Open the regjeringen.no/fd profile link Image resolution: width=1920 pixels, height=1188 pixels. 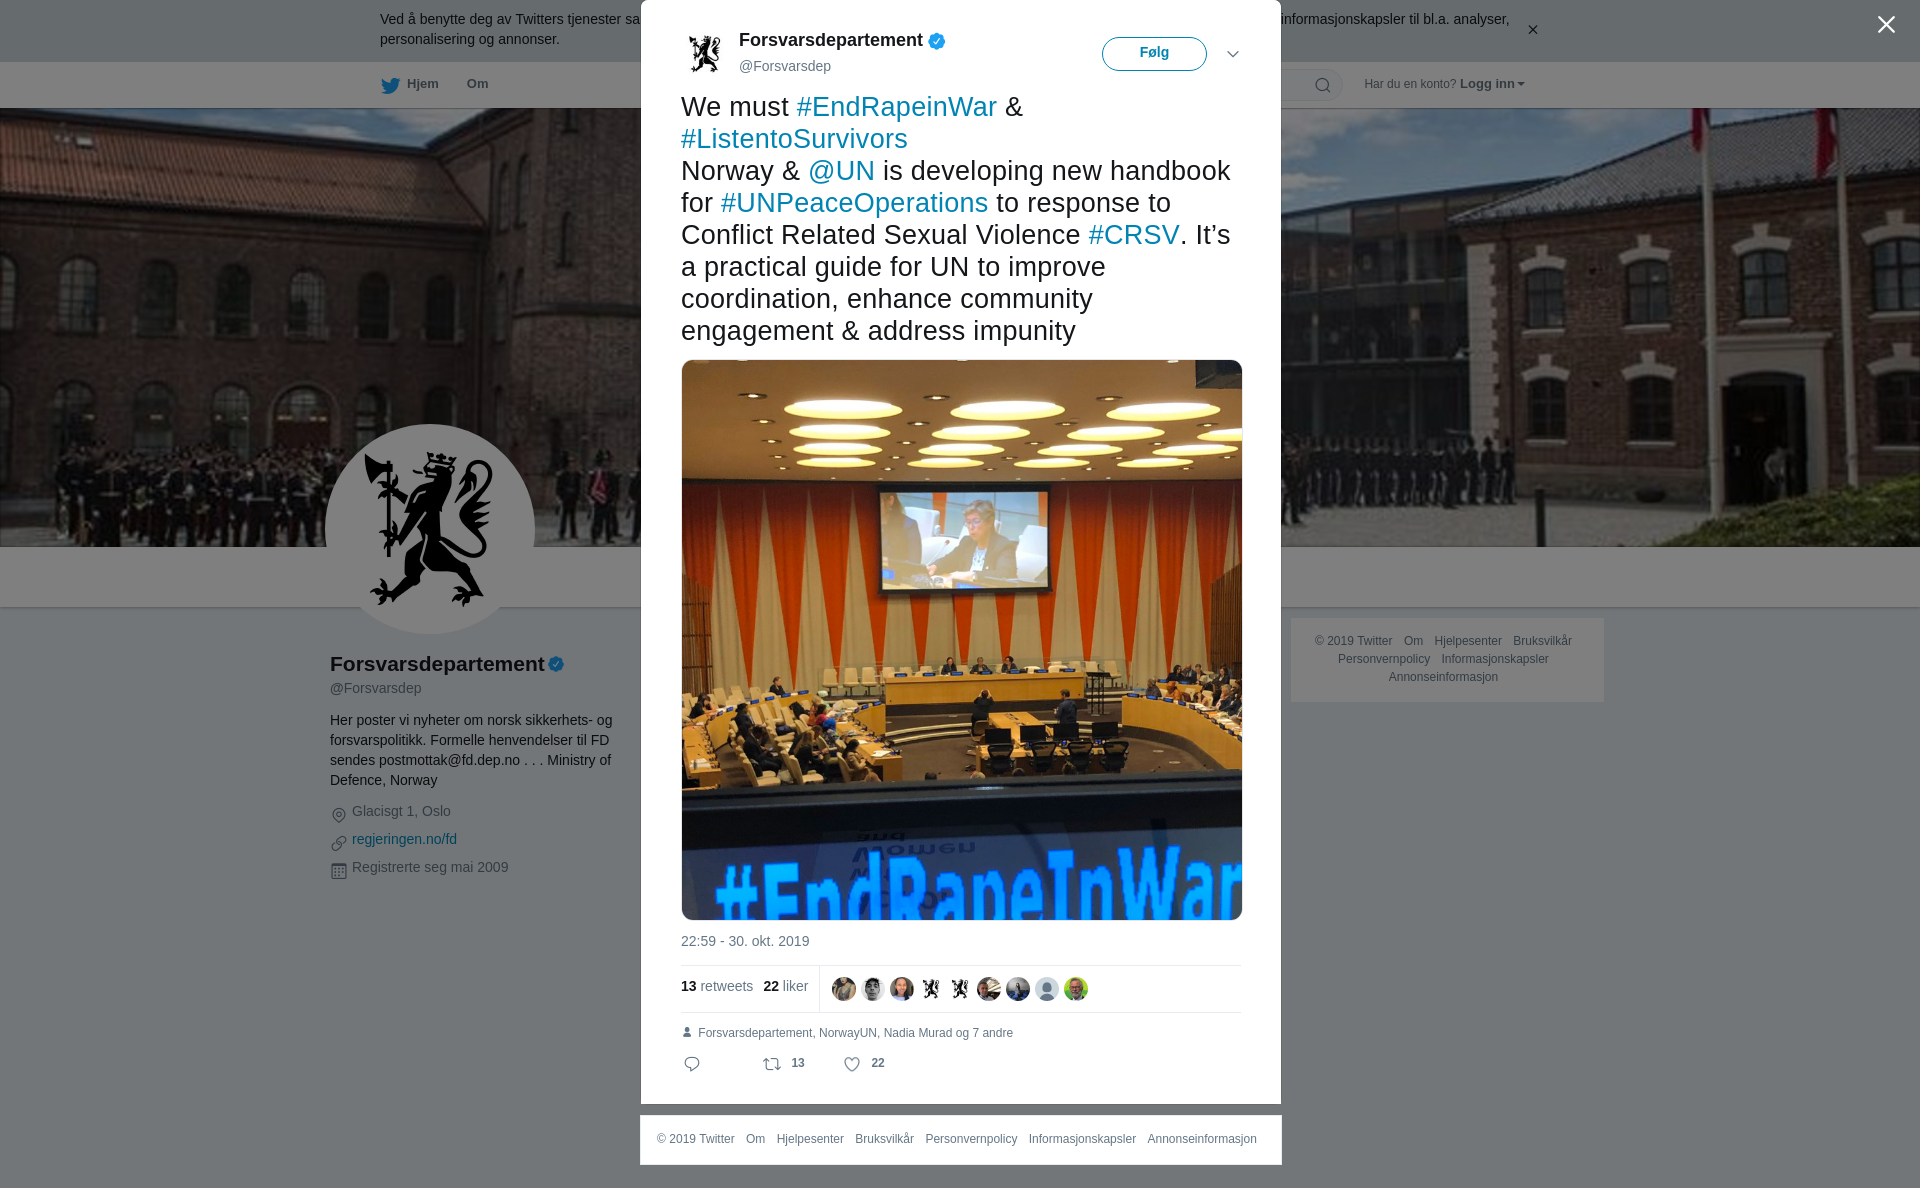[404, 839]
